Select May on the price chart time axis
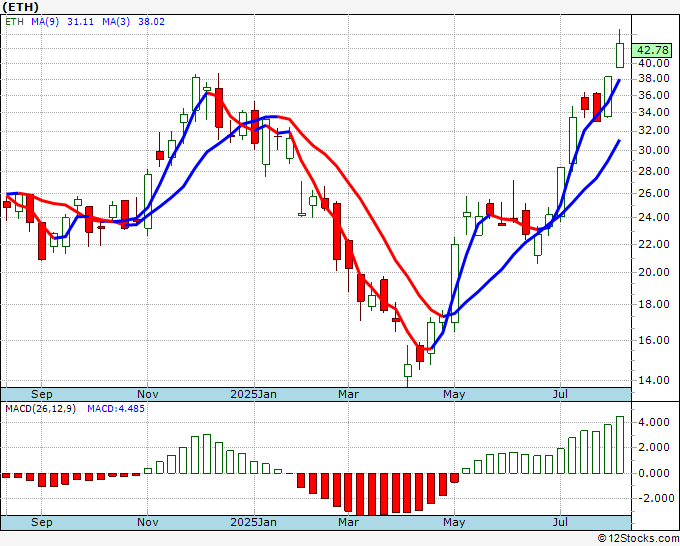Viewport: 680px width, 546px height. (454, 394)
